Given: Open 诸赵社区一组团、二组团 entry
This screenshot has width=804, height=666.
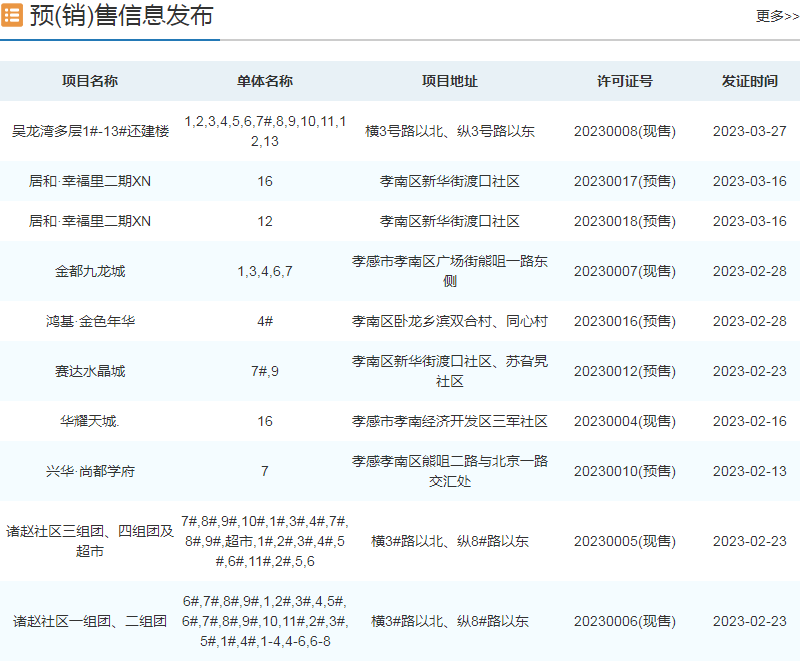Looking at the screenshot, I should [90, 621].
